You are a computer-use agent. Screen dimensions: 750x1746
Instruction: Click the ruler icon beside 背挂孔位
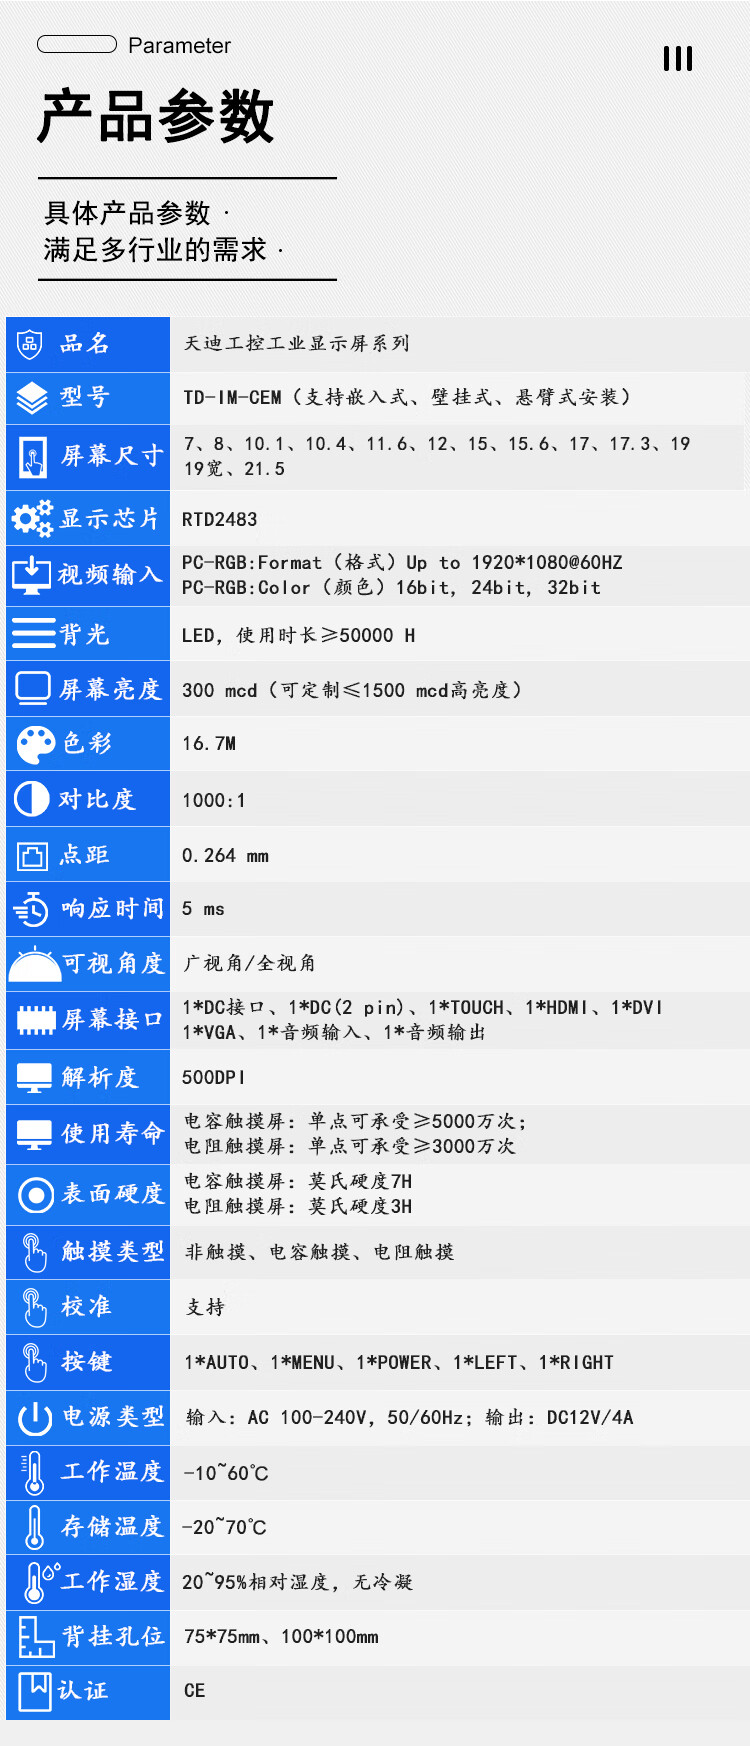[36, 1637]
